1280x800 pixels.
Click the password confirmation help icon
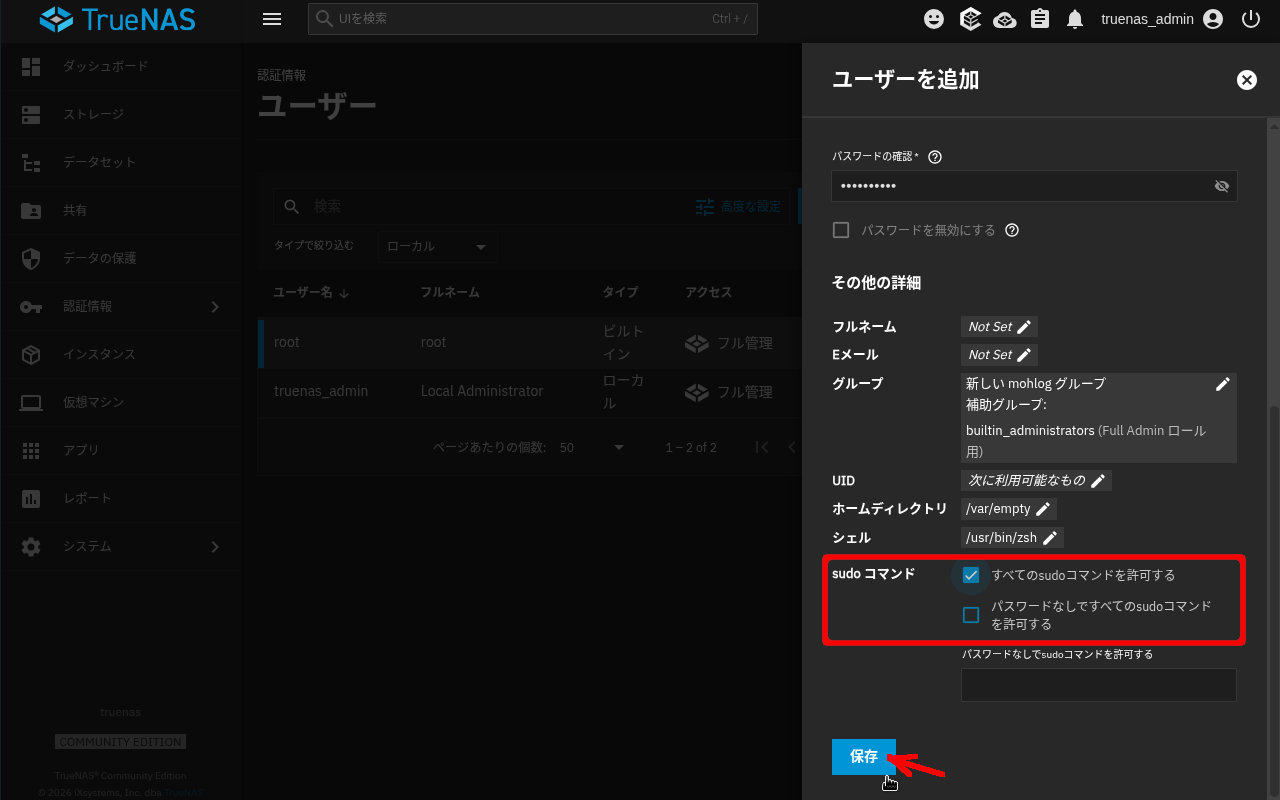click(935, 157)
